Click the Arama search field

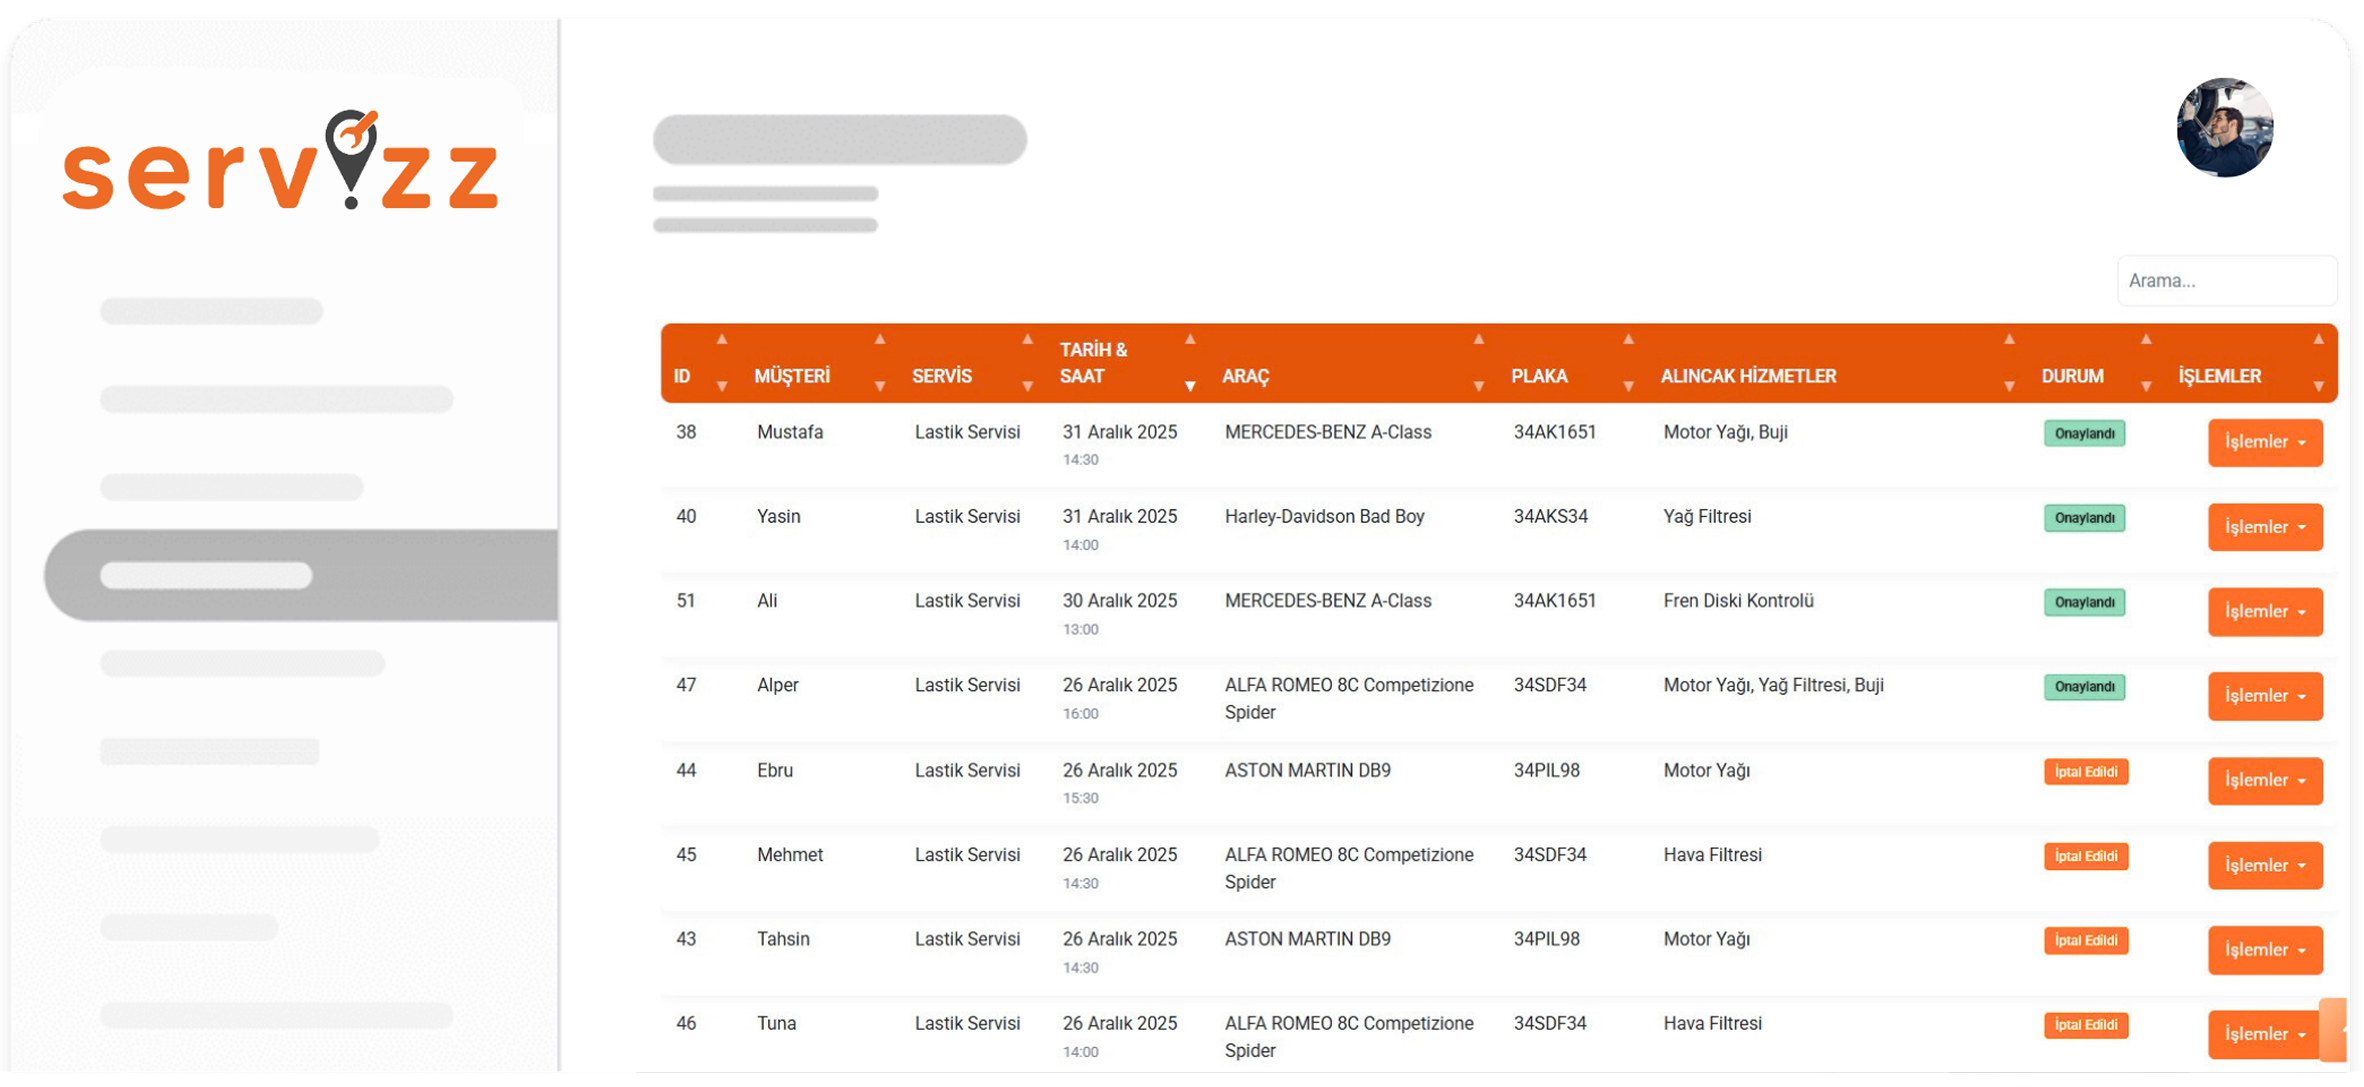click(x=2226, y=281)
